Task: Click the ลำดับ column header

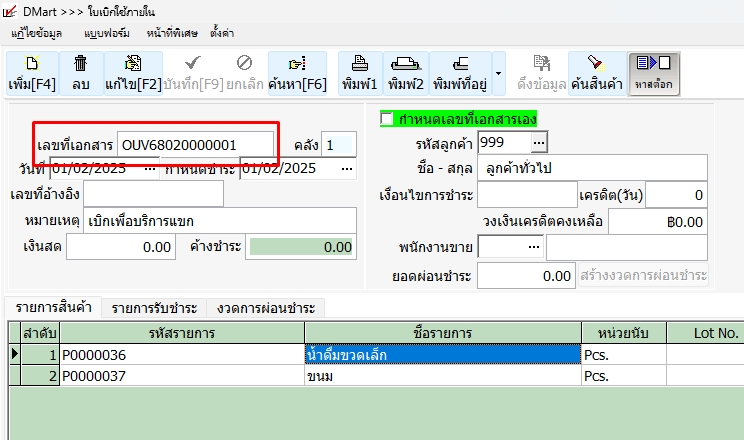Action: pos(40,333)
